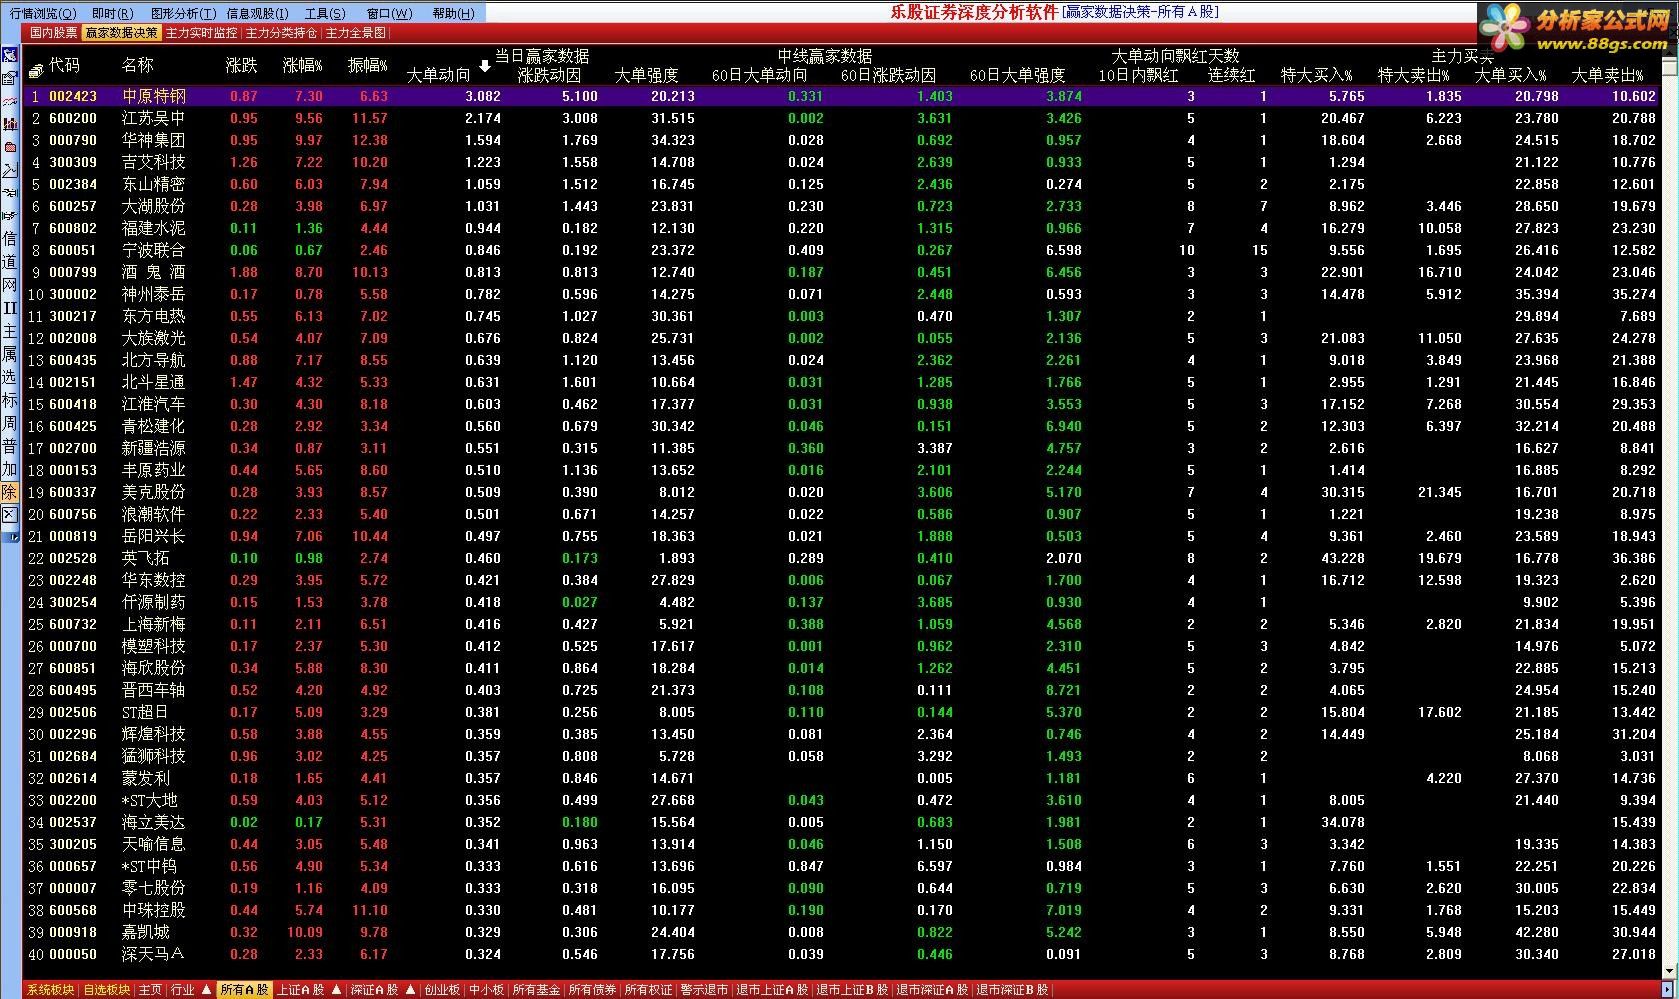Click the highlighted 除 button in sidebar
The image size is (1679, 999).
click(x=9, y=492)
